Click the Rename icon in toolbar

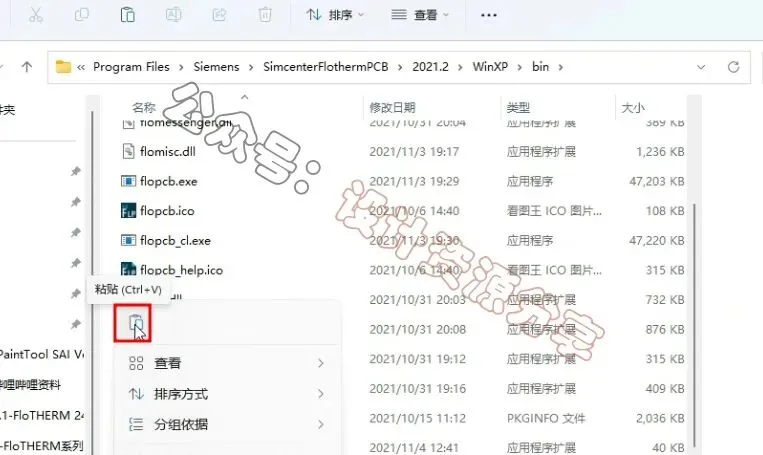coord(173,15)
